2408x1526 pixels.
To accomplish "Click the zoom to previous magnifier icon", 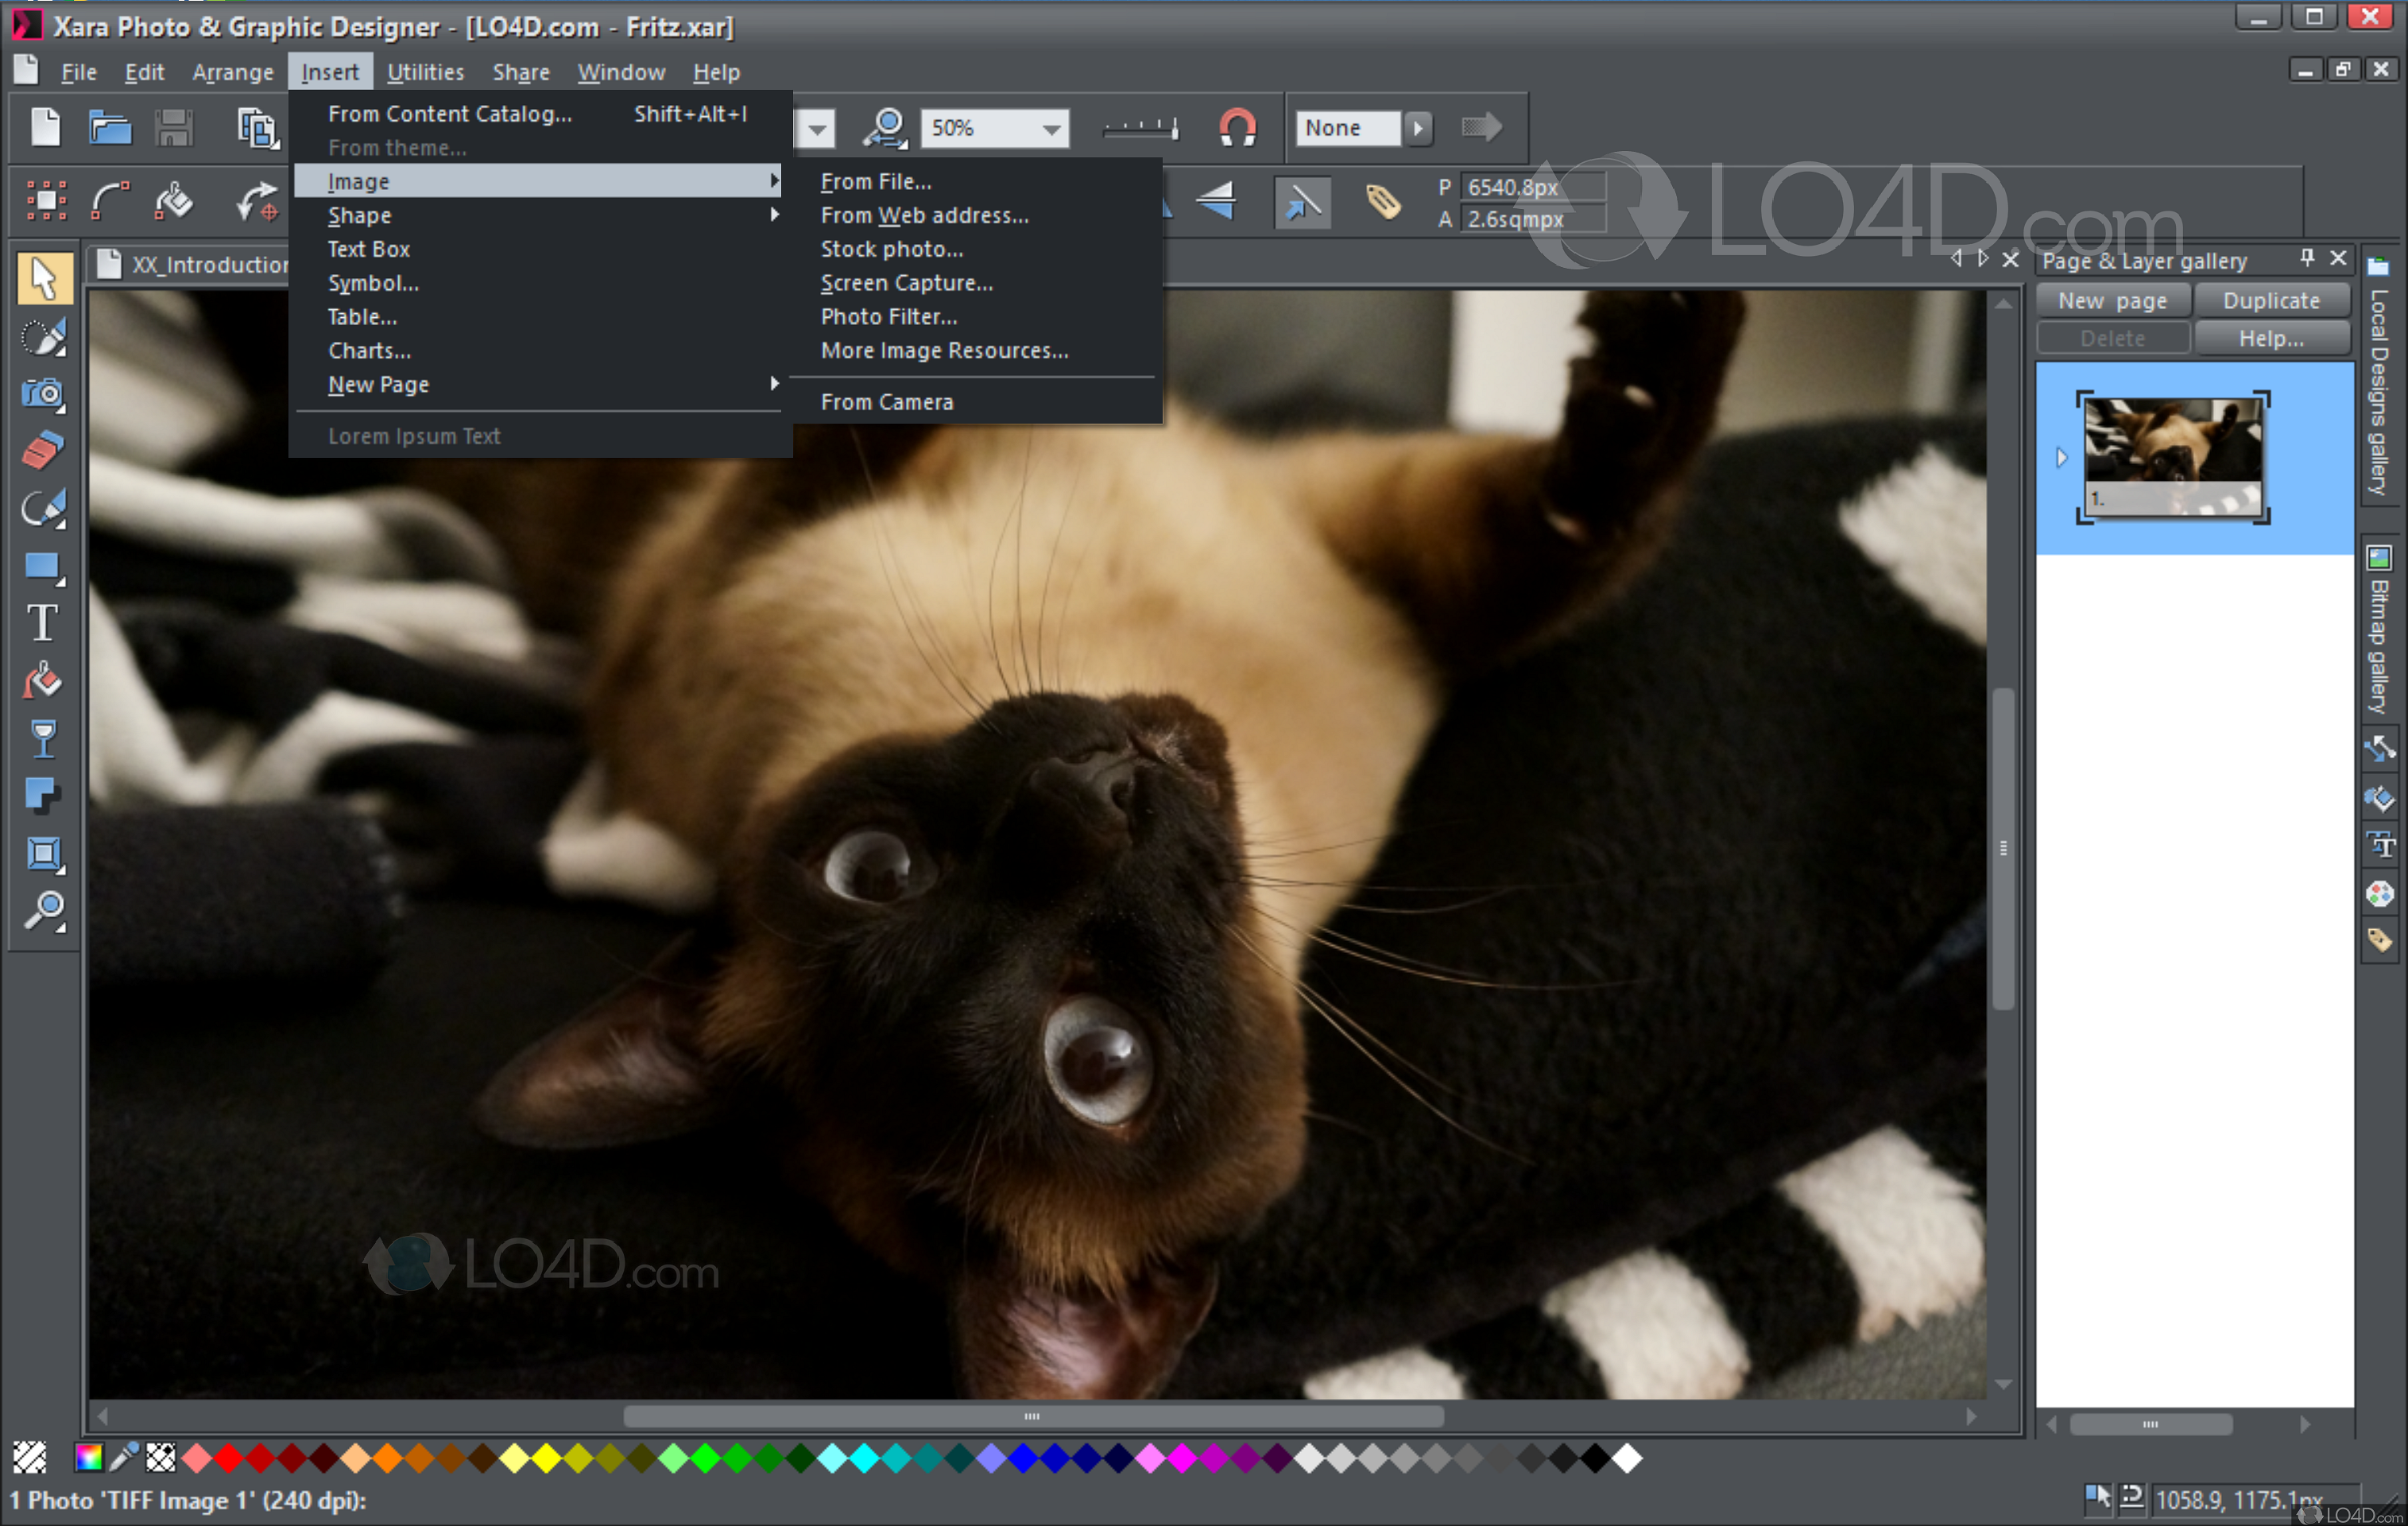I will 886,128.
